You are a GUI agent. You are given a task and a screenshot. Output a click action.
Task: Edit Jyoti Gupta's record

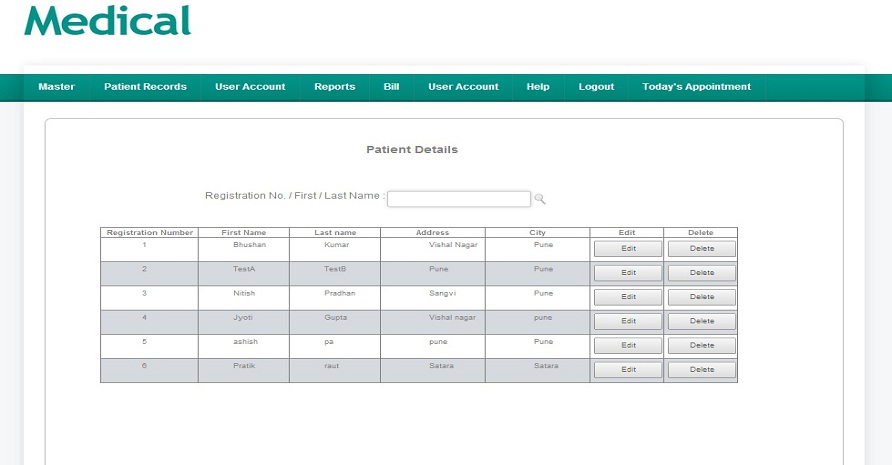pos(628,322)
